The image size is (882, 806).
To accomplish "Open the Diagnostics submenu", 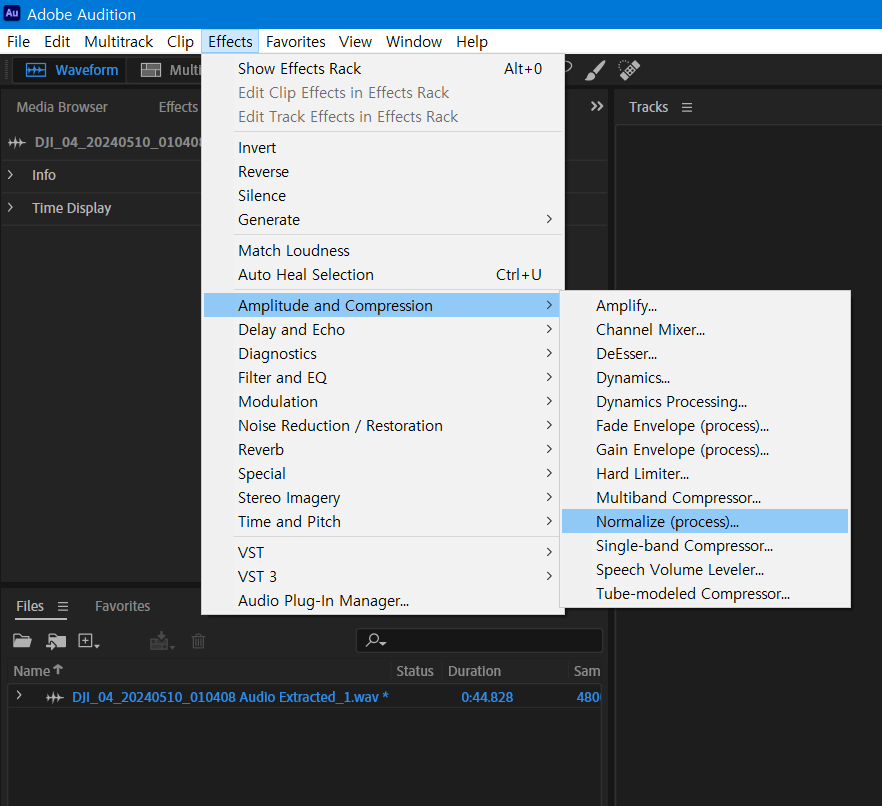I will (383, 353).
